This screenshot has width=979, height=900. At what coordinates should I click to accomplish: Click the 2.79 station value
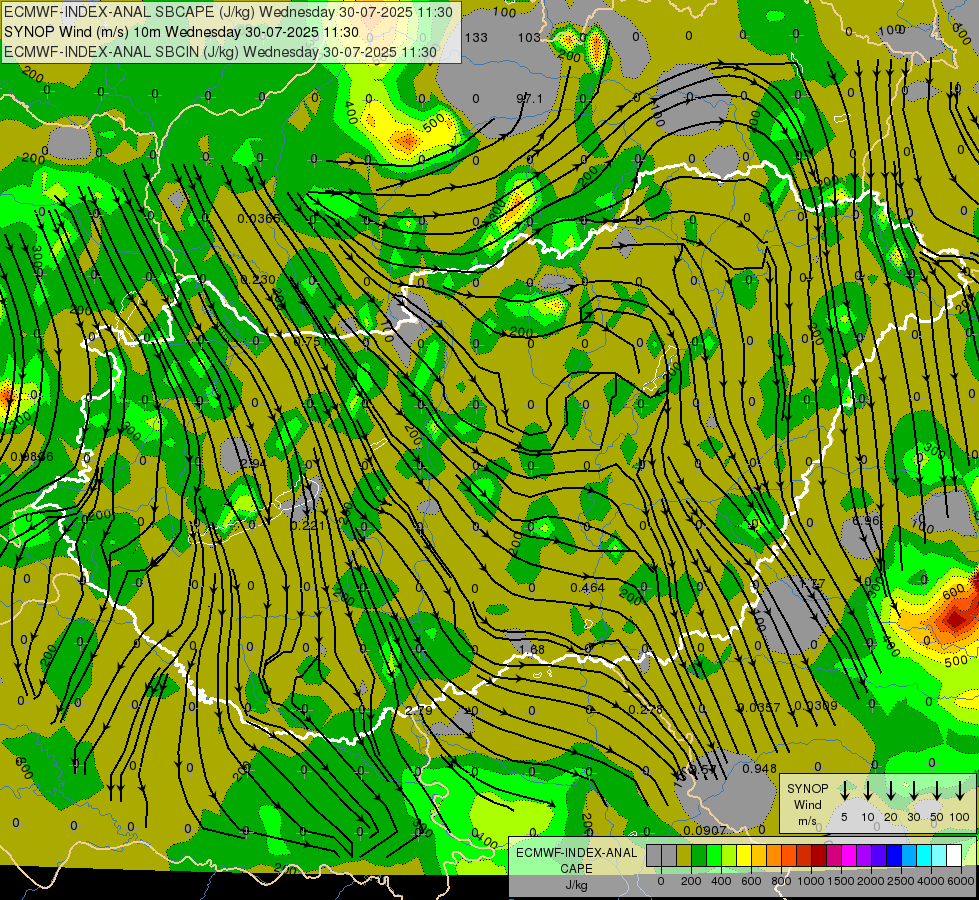click(x=418, y=711)
